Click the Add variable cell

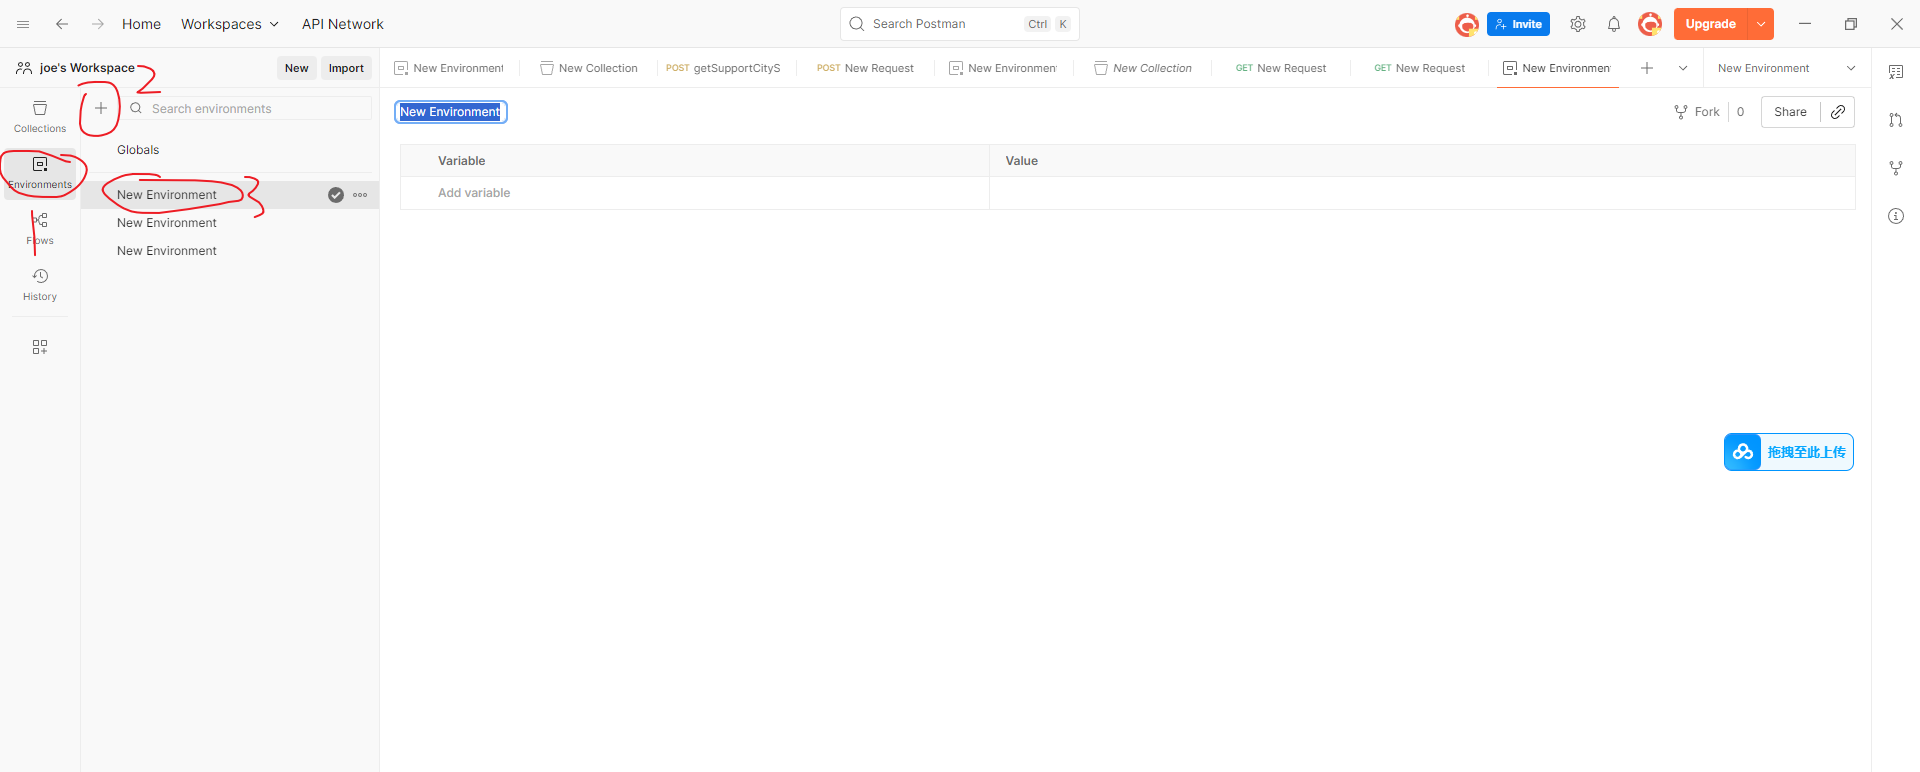[x=695, y=193]
